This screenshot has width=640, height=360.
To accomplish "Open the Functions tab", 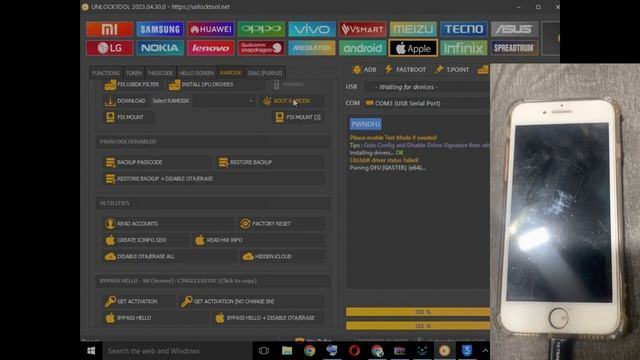I will (106, 73).
